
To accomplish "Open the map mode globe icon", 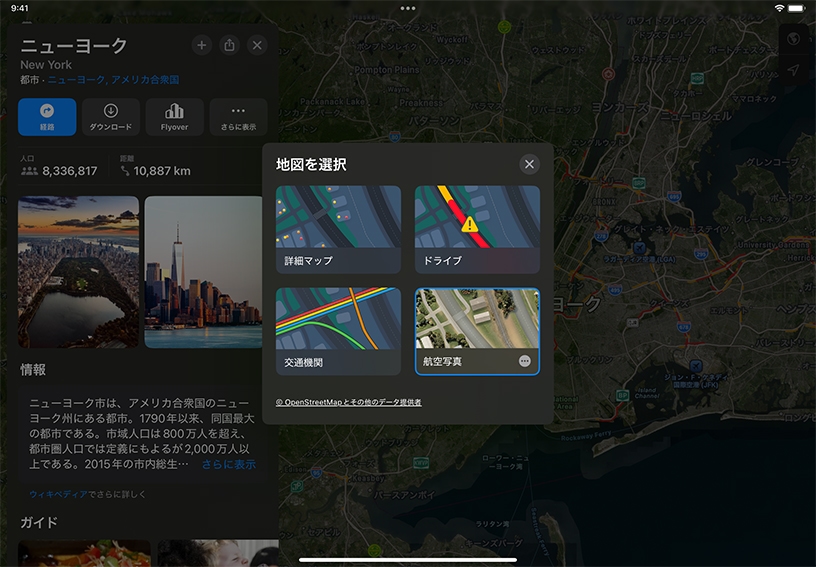I will [793, 39].
